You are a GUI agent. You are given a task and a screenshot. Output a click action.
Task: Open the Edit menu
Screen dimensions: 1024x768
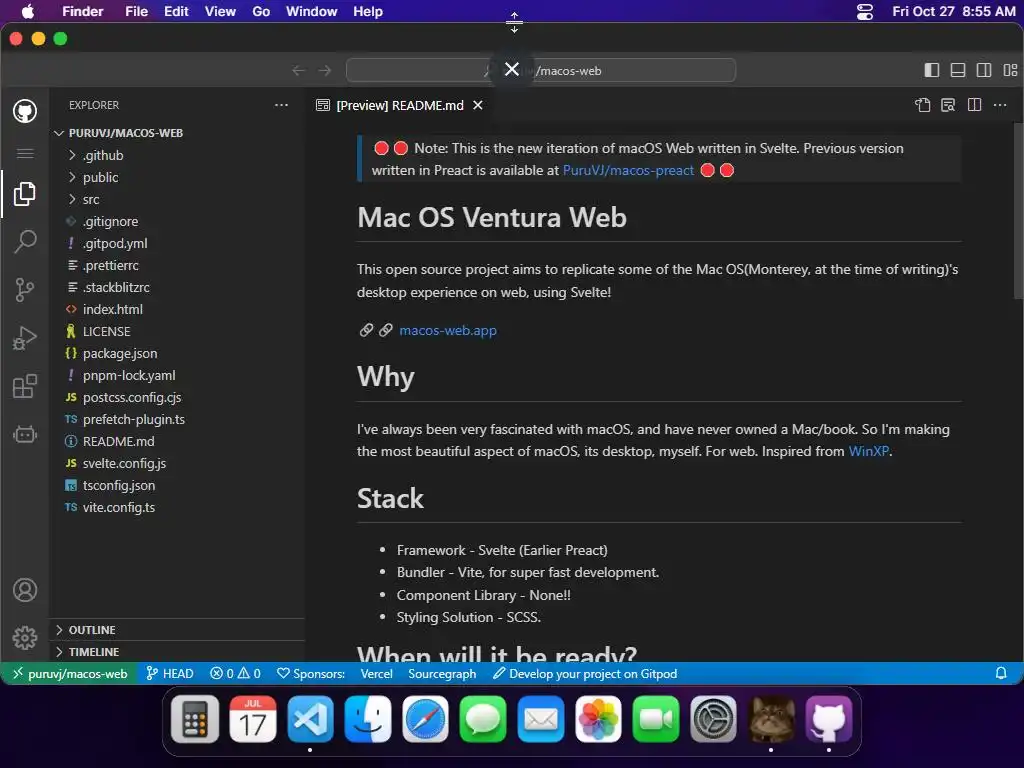point(176,12)
